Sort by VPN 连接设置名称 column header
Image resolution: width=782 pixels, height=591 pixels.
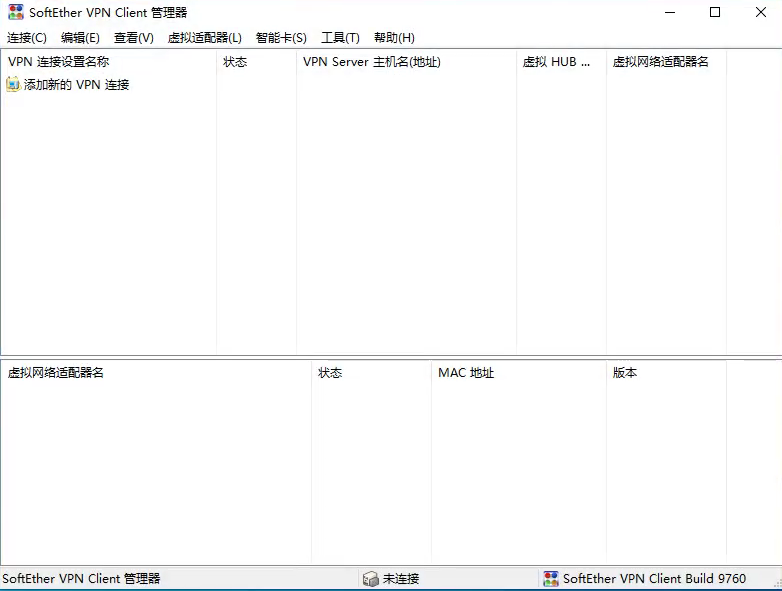pos(109,62)
